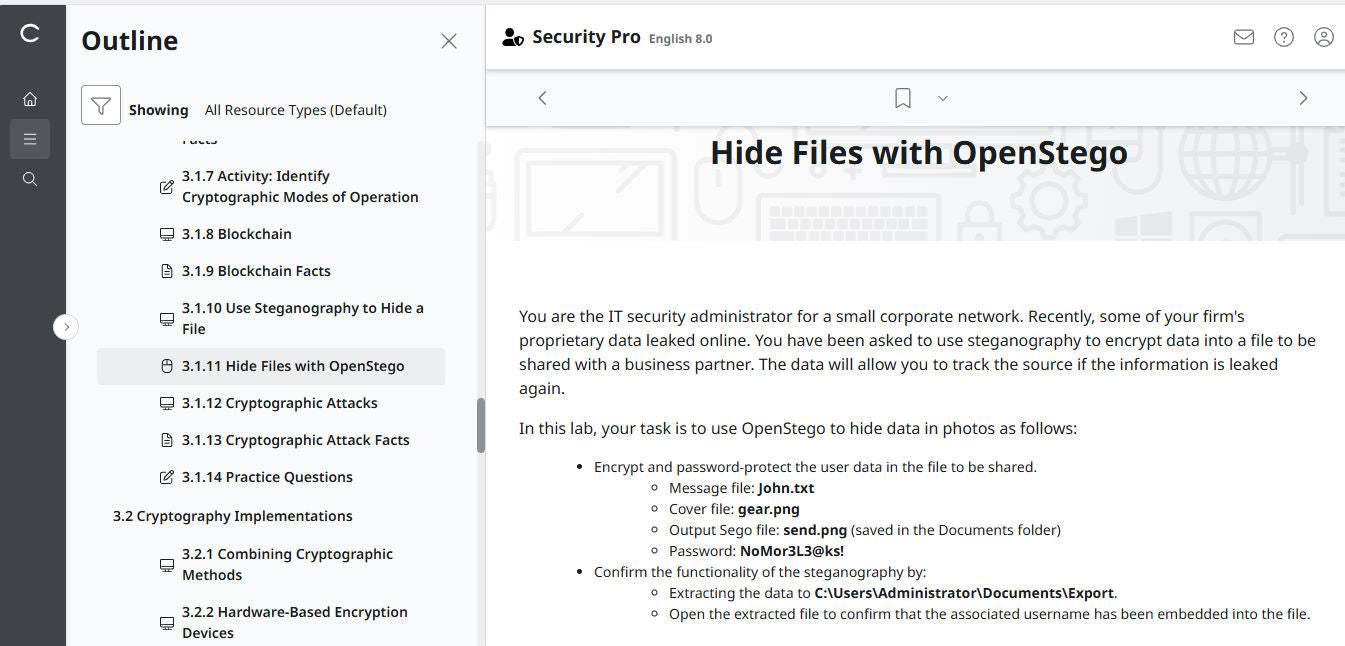Bookmark this page with the bookmark icon
This screenshot has height=646, width=1345.
tap(902, 98)
